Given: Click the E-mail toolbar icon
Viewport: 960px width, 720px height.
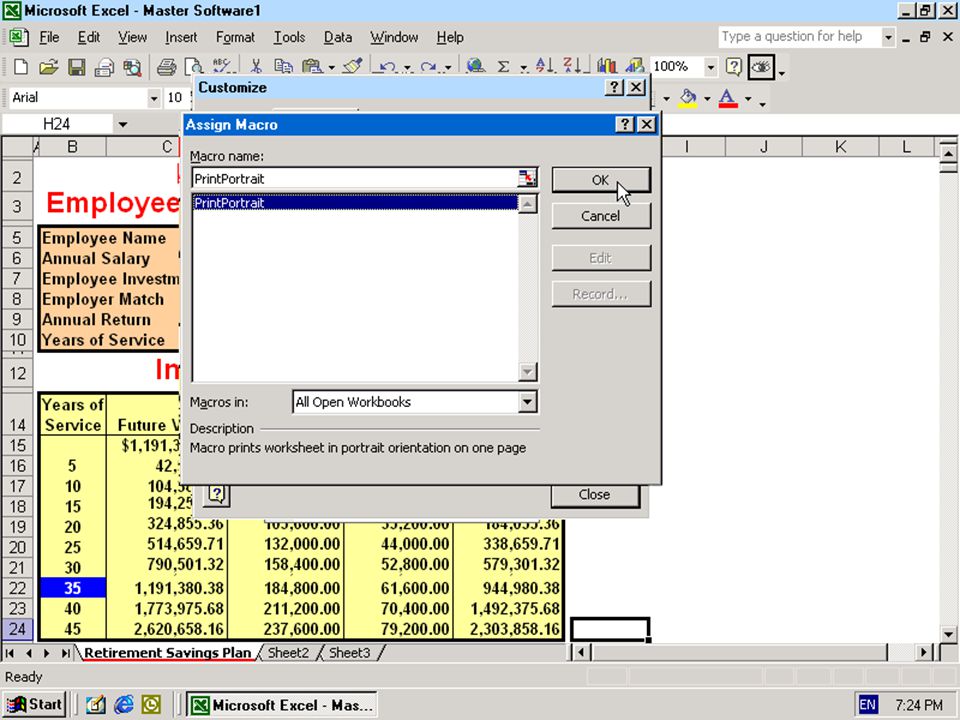Looking at the screenshot, I should tap(104, 67).
